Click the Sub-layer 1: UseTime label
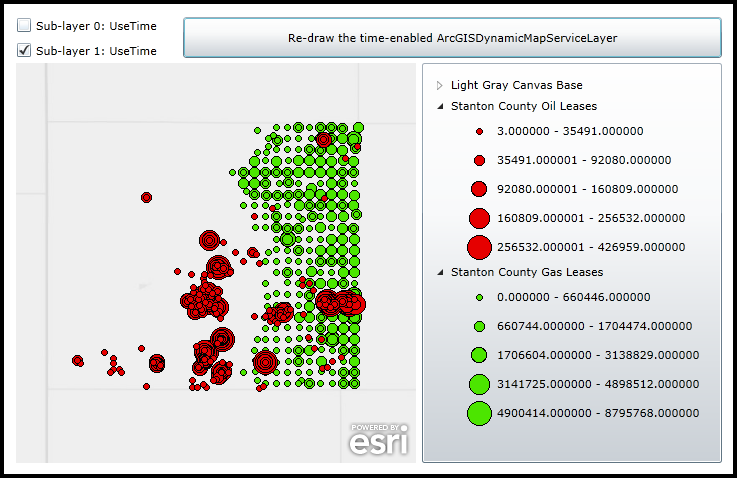Image resolution: width=737 pixels, height=478 pixels. click(96, 51)
